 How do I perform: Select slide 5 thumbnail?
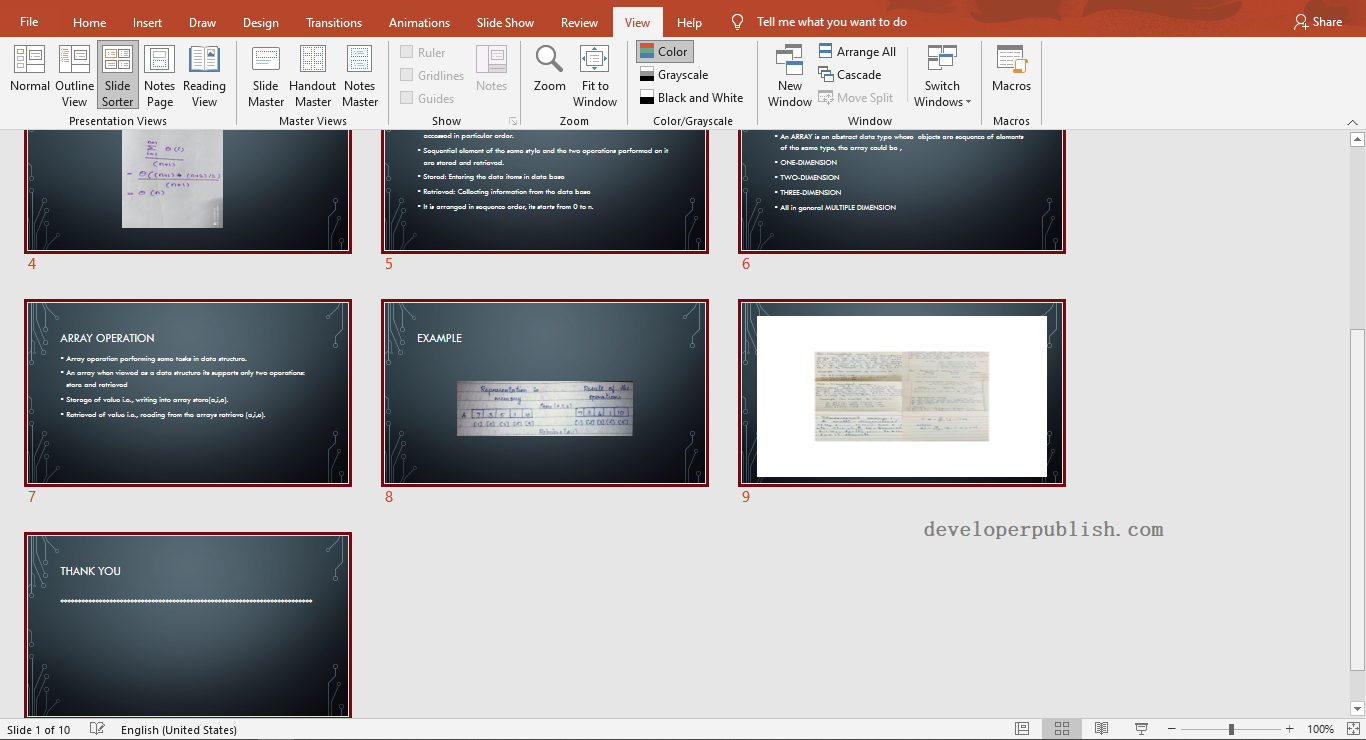(545, 190)
